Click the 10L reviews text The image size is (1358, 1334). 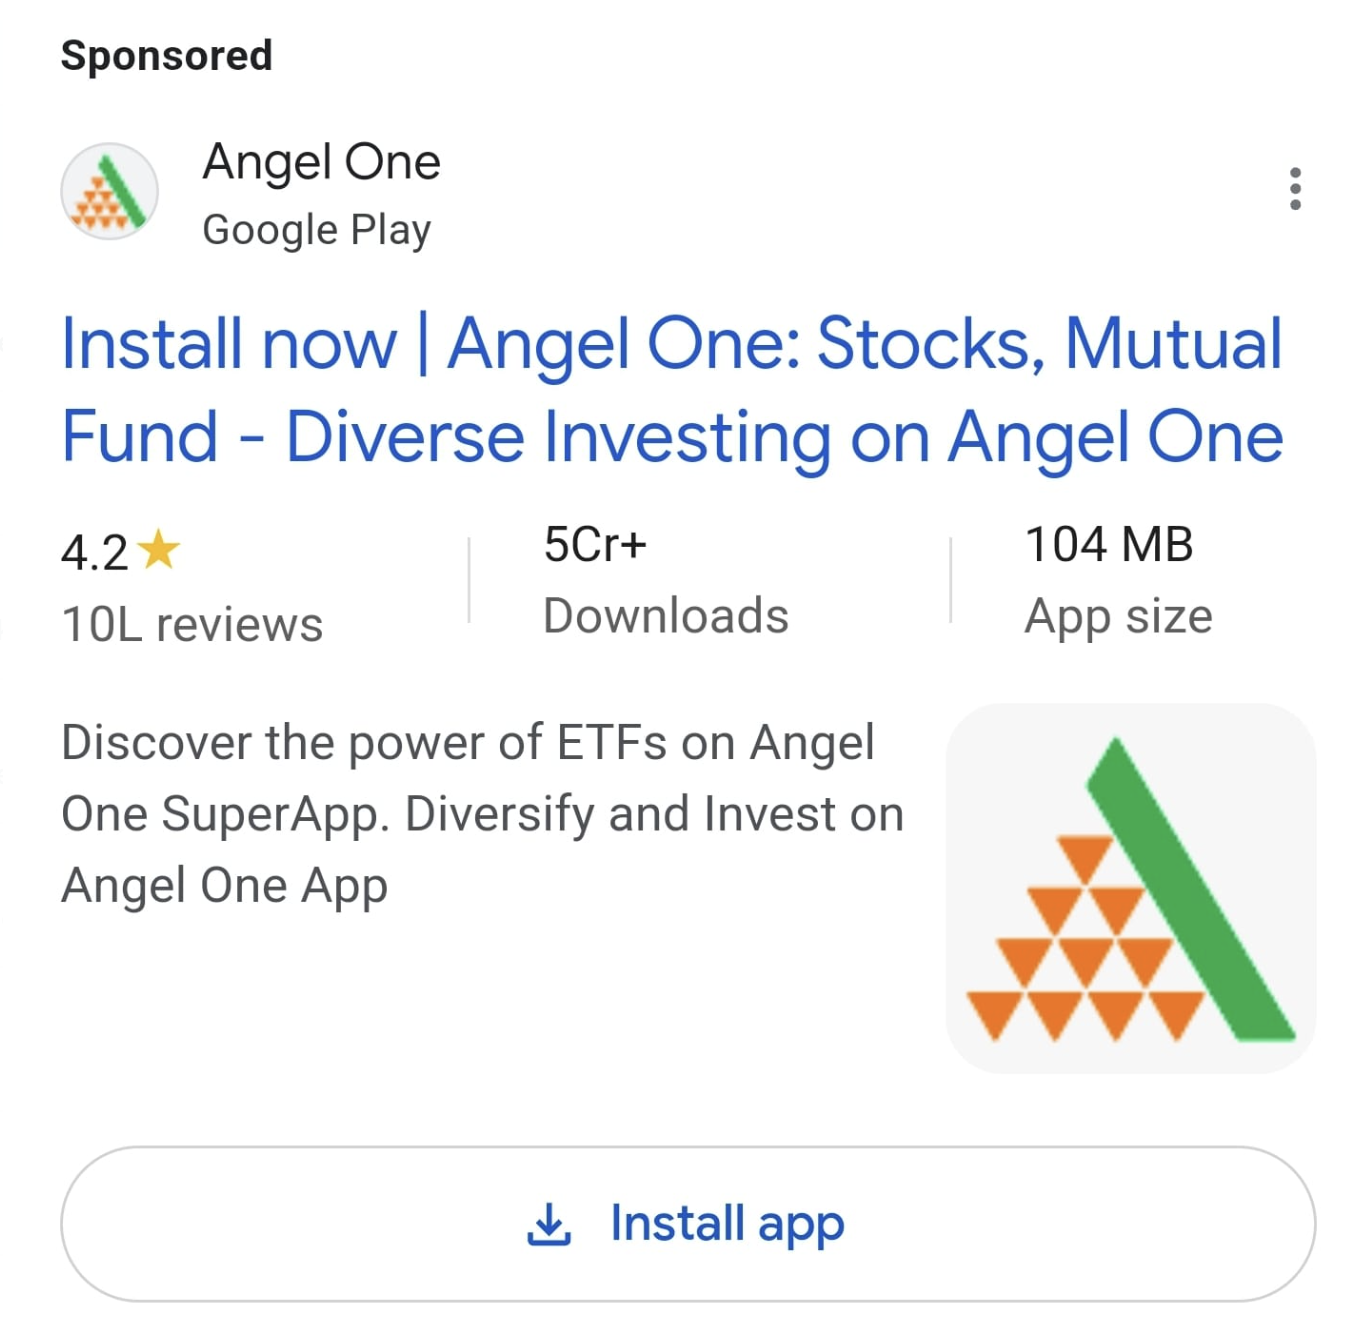(192, 623)
